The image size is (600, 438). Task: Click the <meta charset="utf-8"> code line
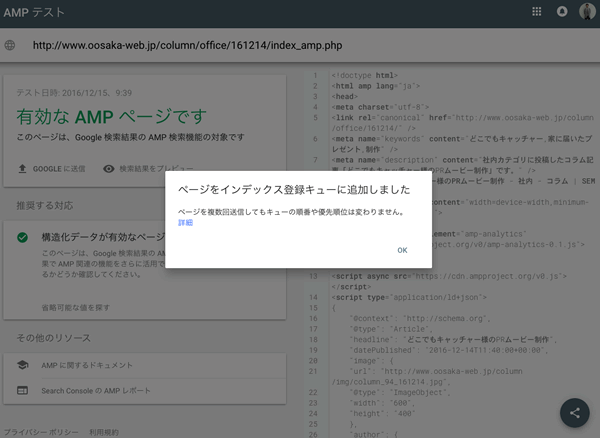pyautogui.click(x=380, y=107)
